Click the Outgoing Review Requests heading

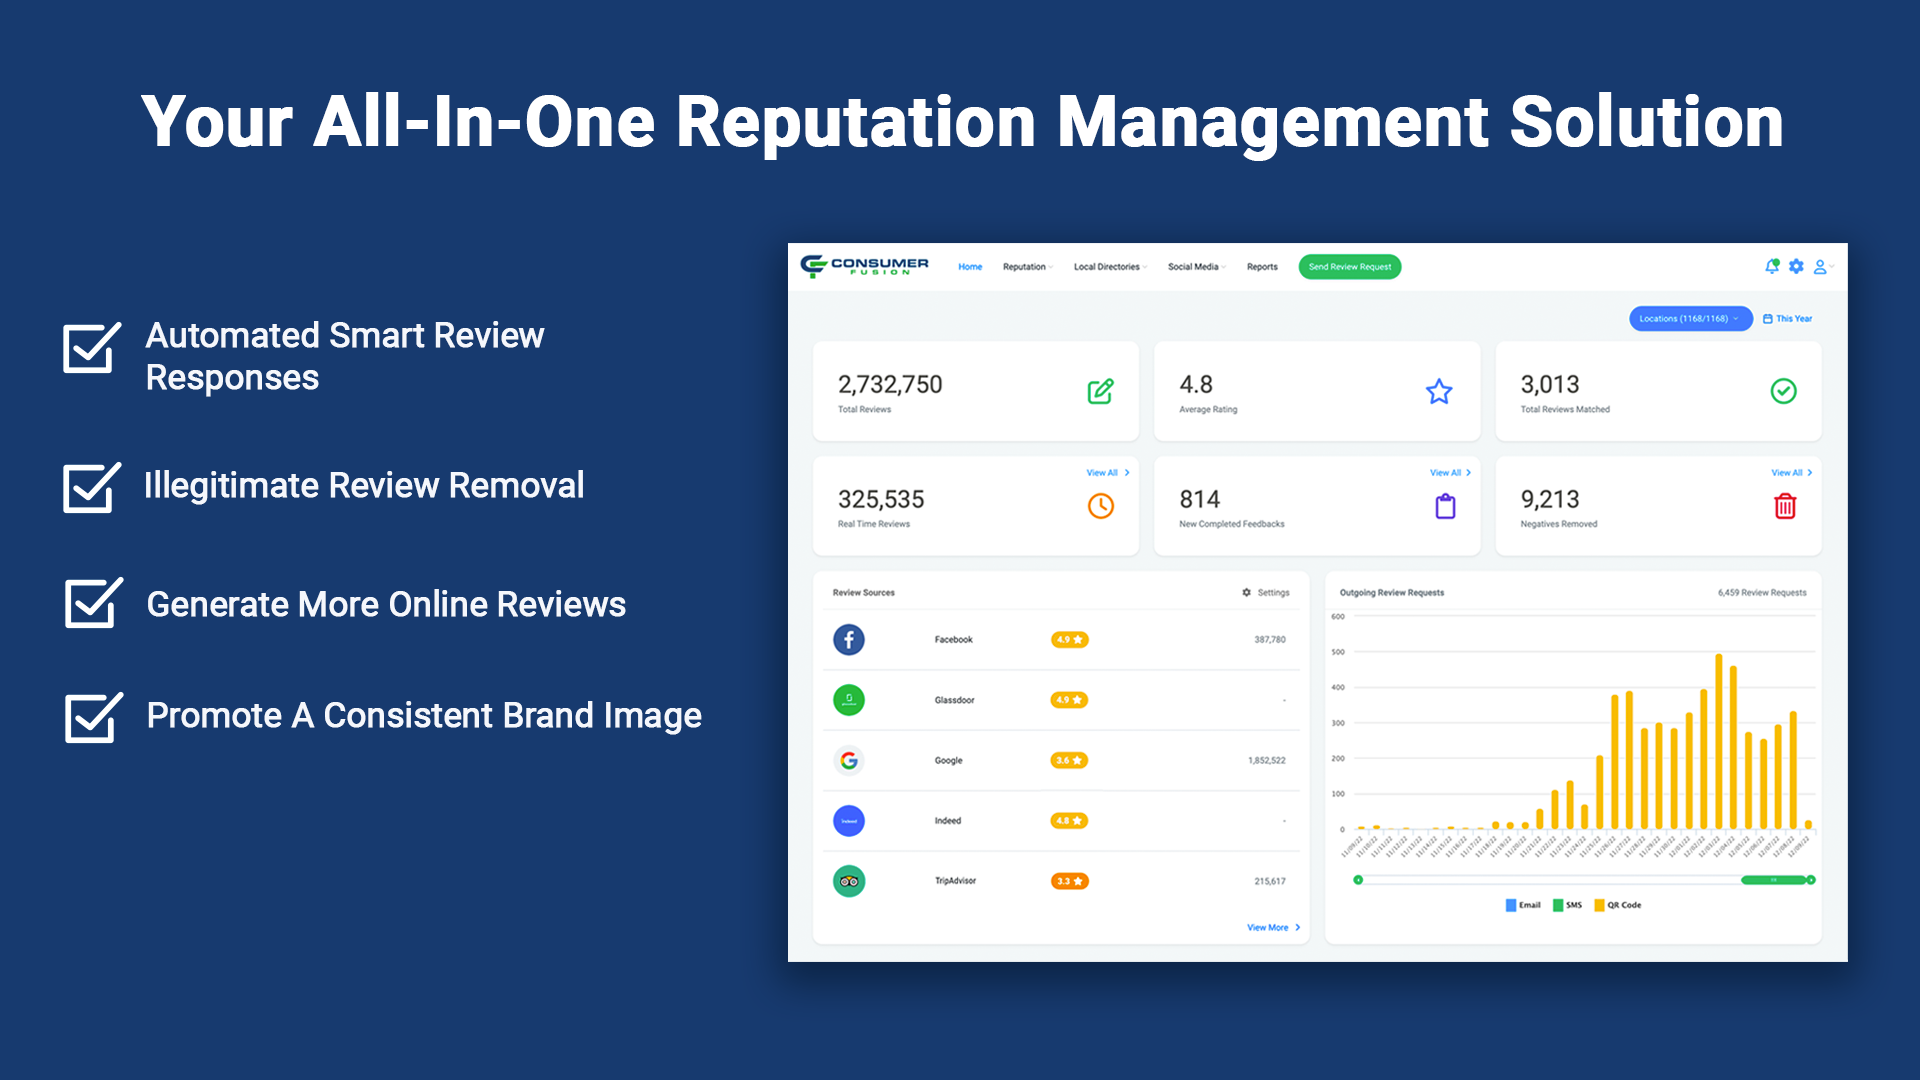(x=1392, y=593)
